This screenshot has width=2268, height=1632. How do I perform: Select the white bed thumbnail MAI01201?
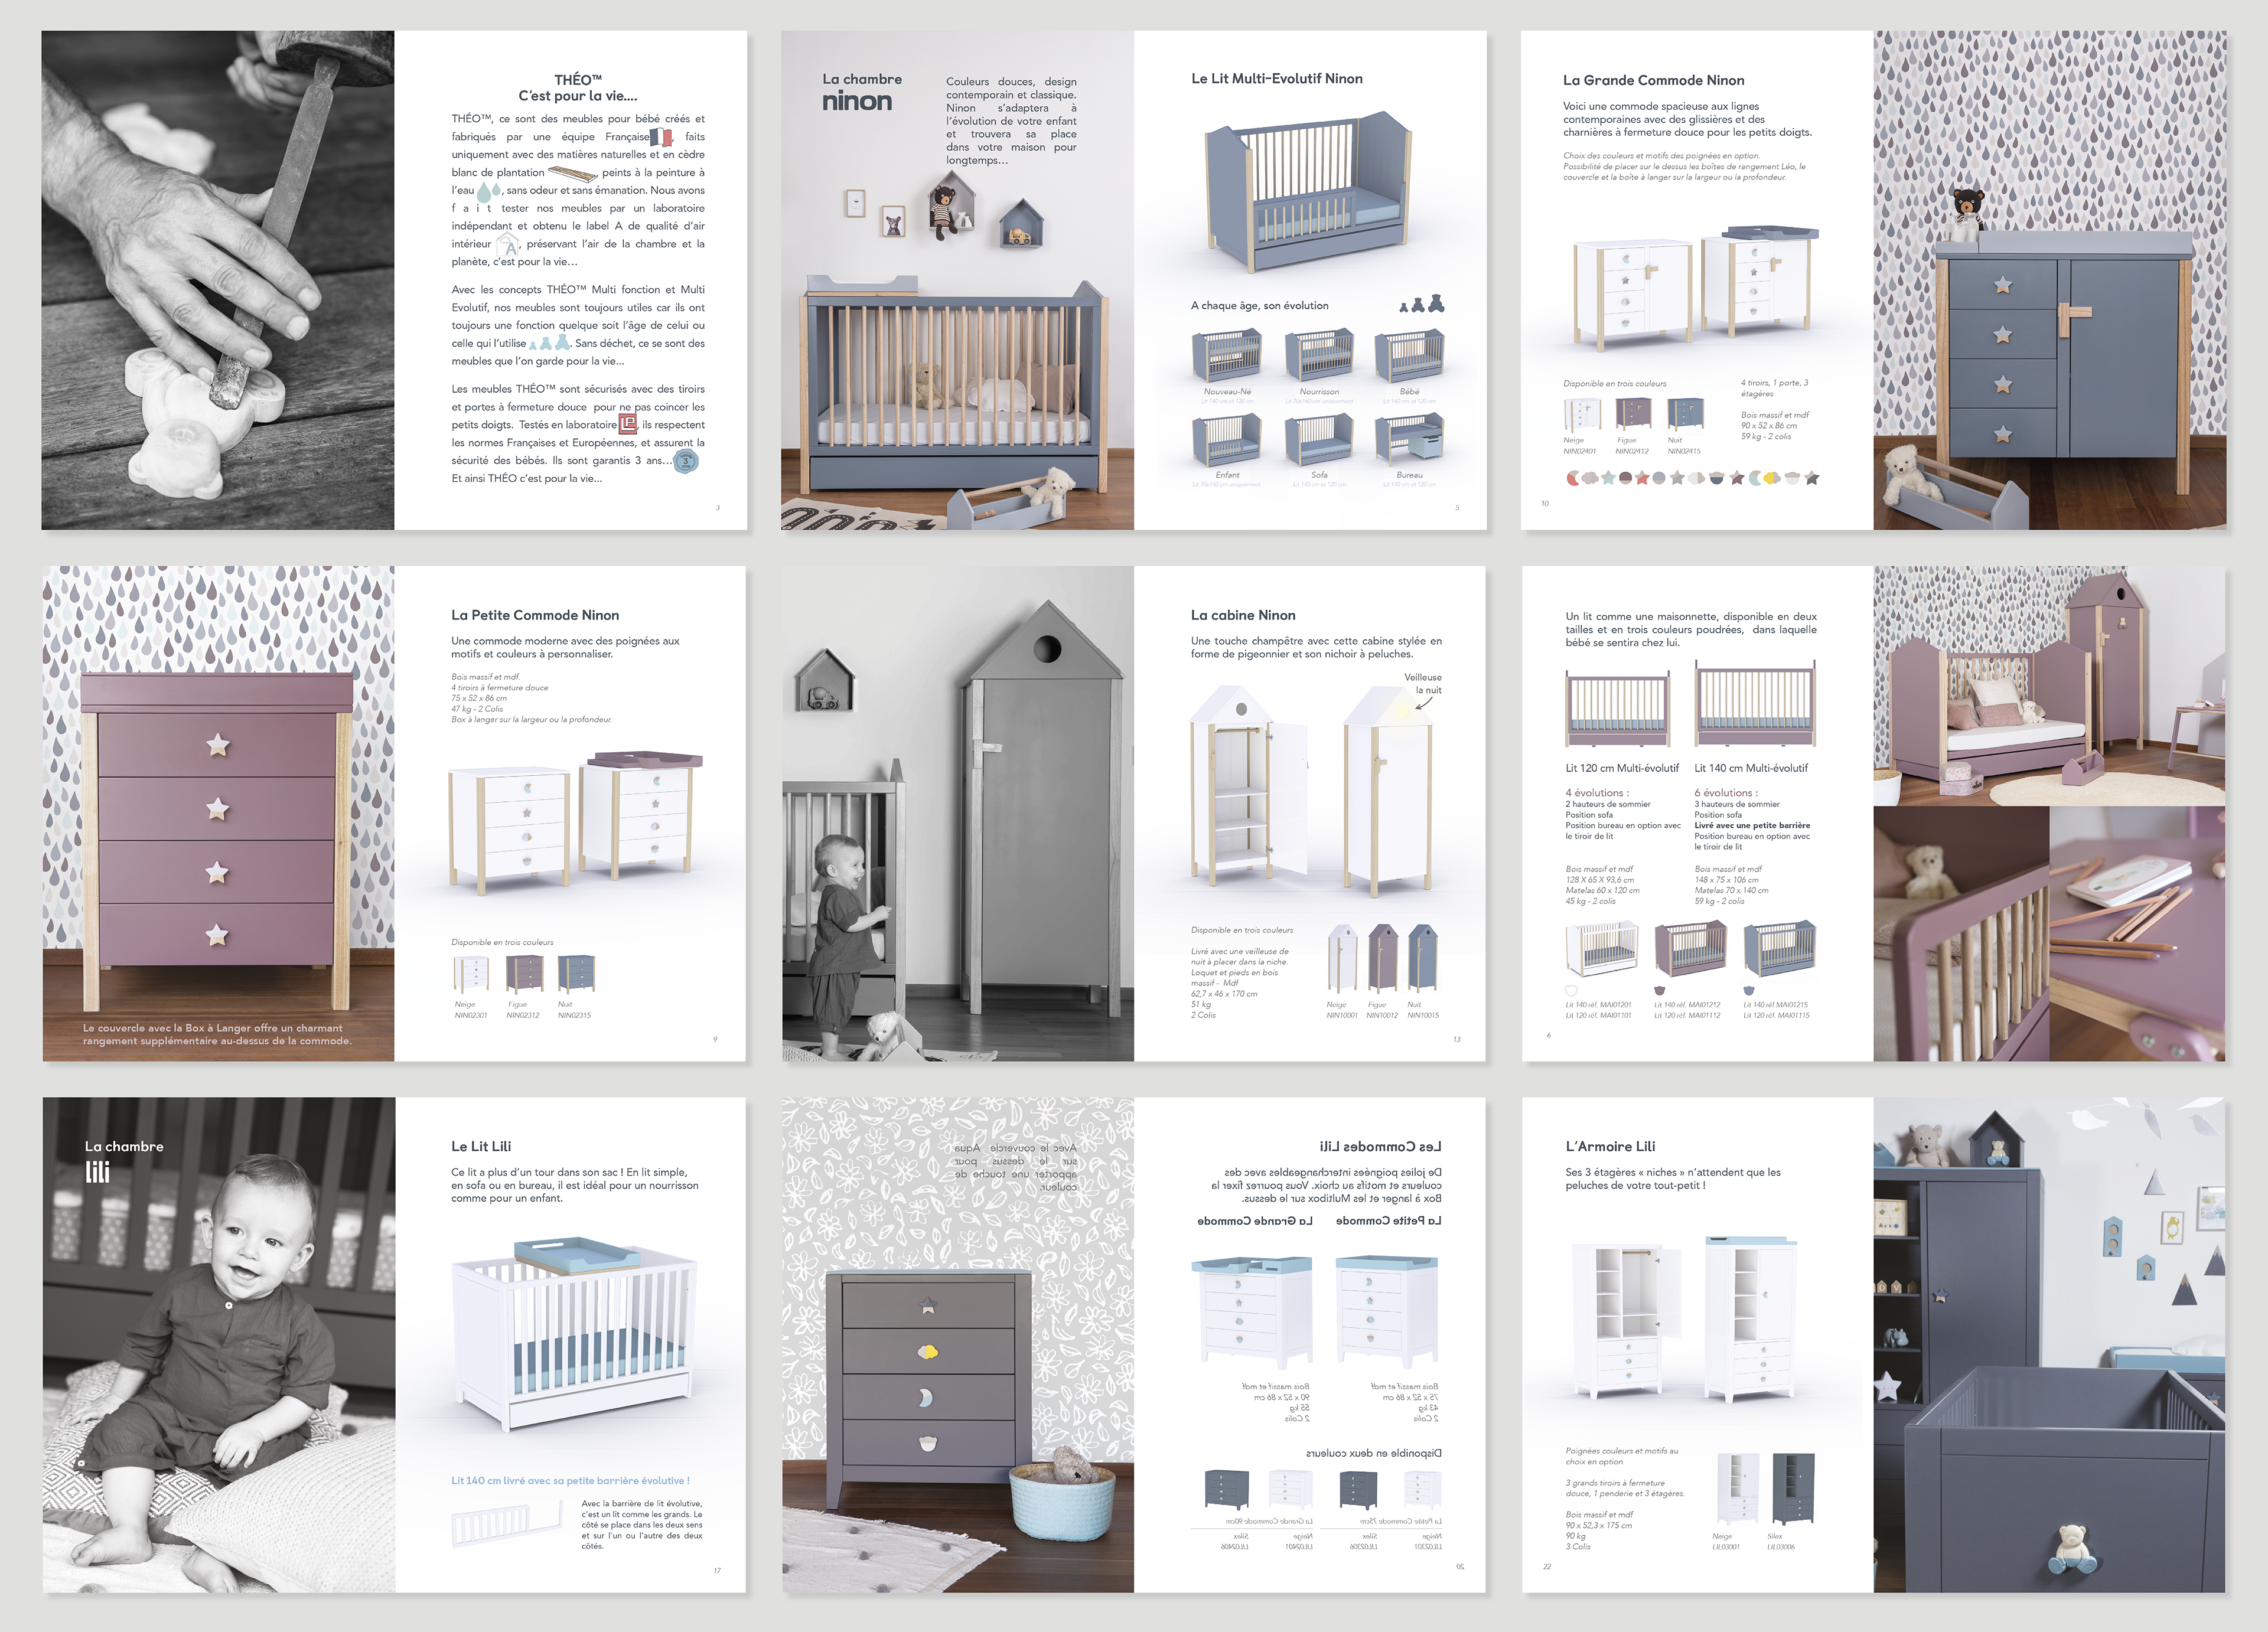pos(1602,950)
